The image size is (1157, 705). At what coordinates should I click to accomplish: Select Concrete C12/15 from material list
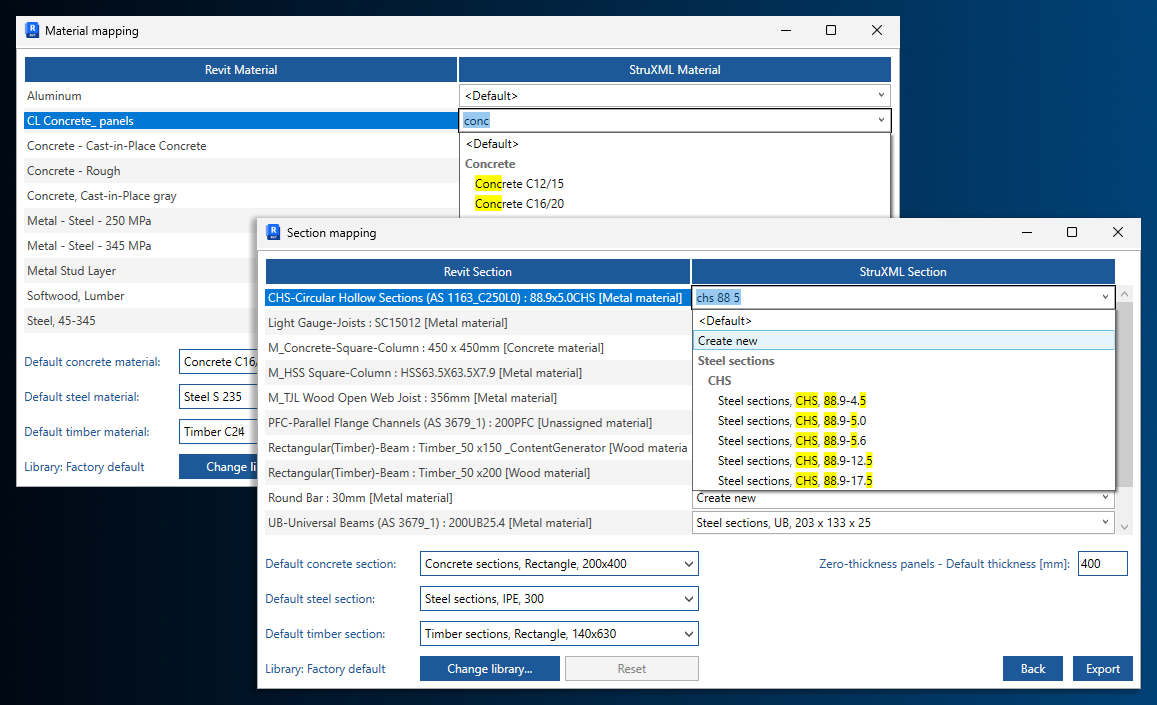[519, 184]
